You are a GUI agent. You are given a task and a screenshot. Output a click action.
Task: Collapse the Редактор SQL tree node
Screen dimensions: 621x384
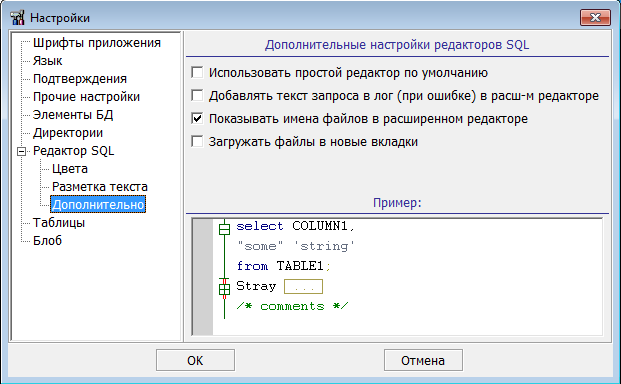(22, 151)
